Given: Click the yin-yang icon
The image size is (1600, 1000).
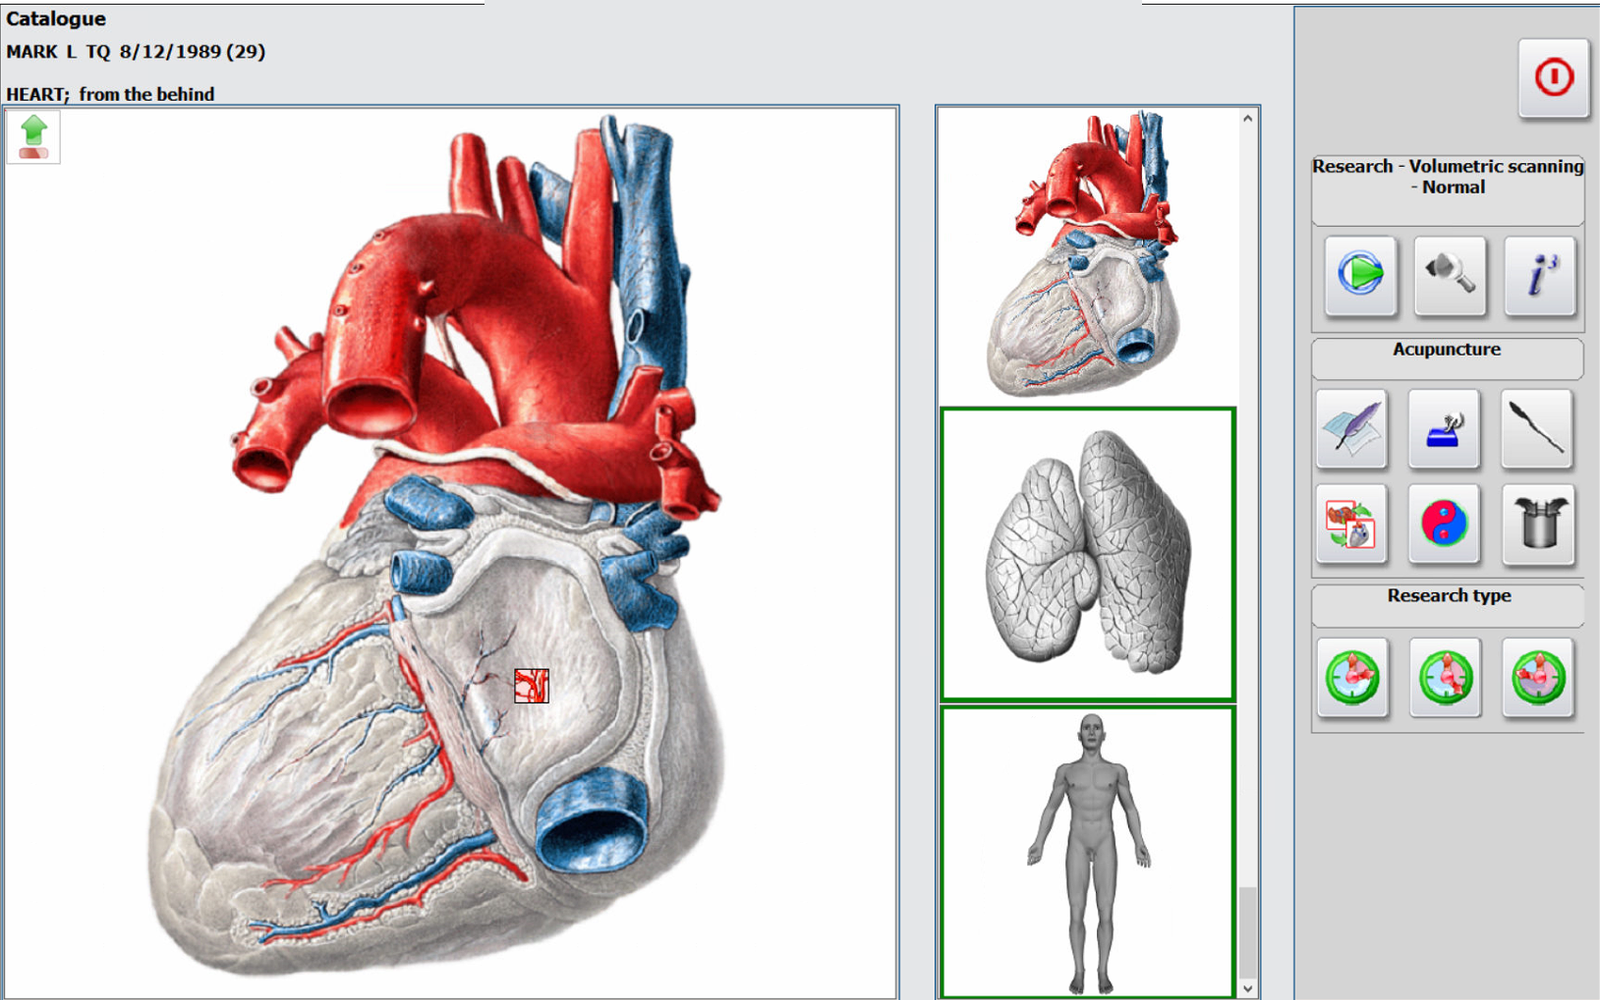Looking at the screenshot, I should 1444,524.
